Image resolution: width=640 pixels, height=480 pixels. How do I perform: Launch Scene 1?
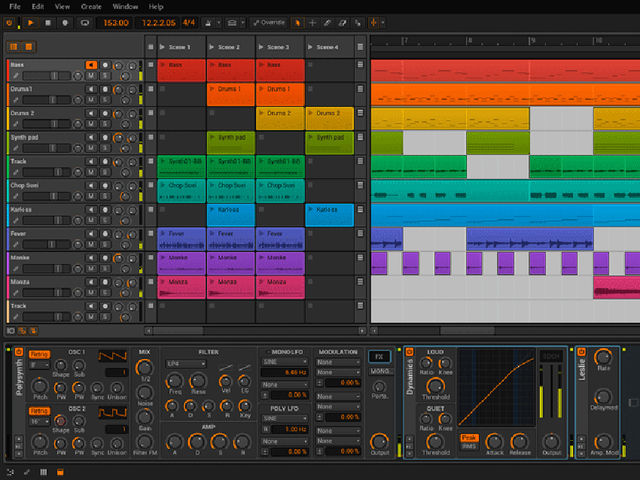[x=162, y=47]
